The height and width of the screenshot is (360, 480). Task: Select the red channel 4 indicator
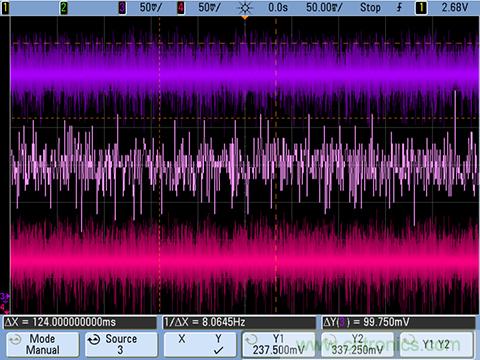point(181,8)
